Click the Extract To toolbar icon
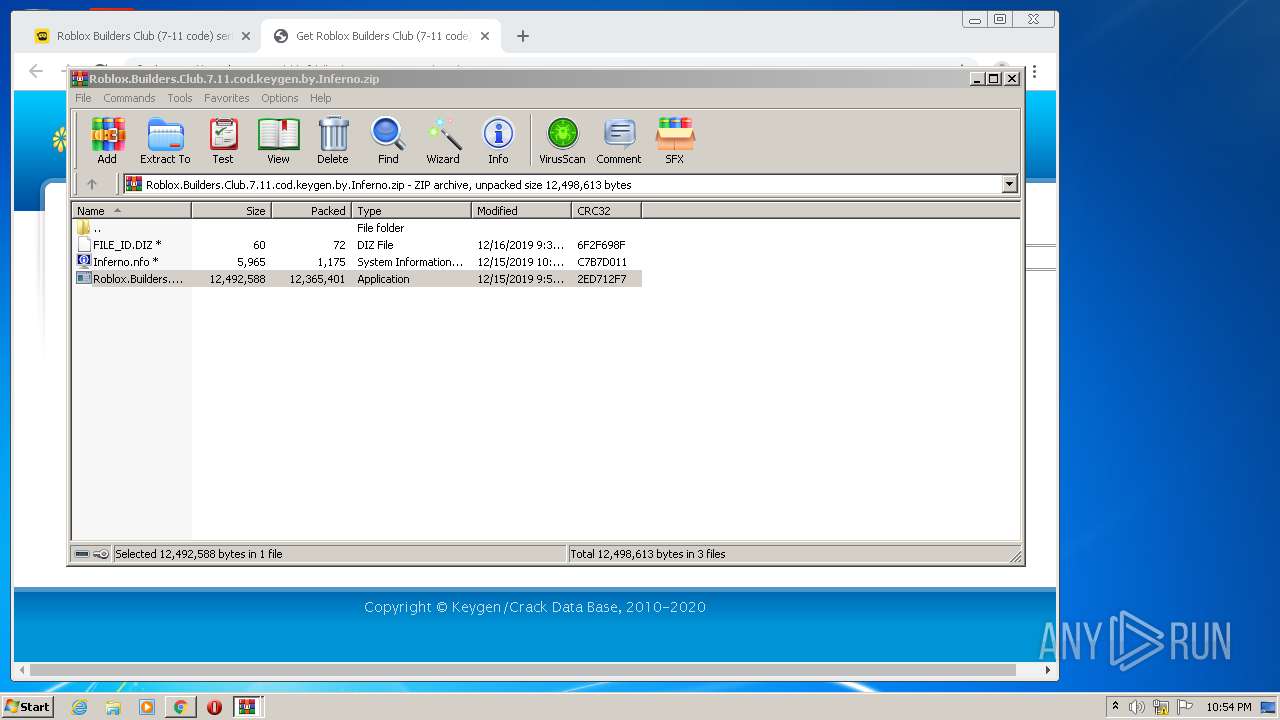Image resolution: width=1280 pixels, height=720 pixels. (x=165, y=140)
